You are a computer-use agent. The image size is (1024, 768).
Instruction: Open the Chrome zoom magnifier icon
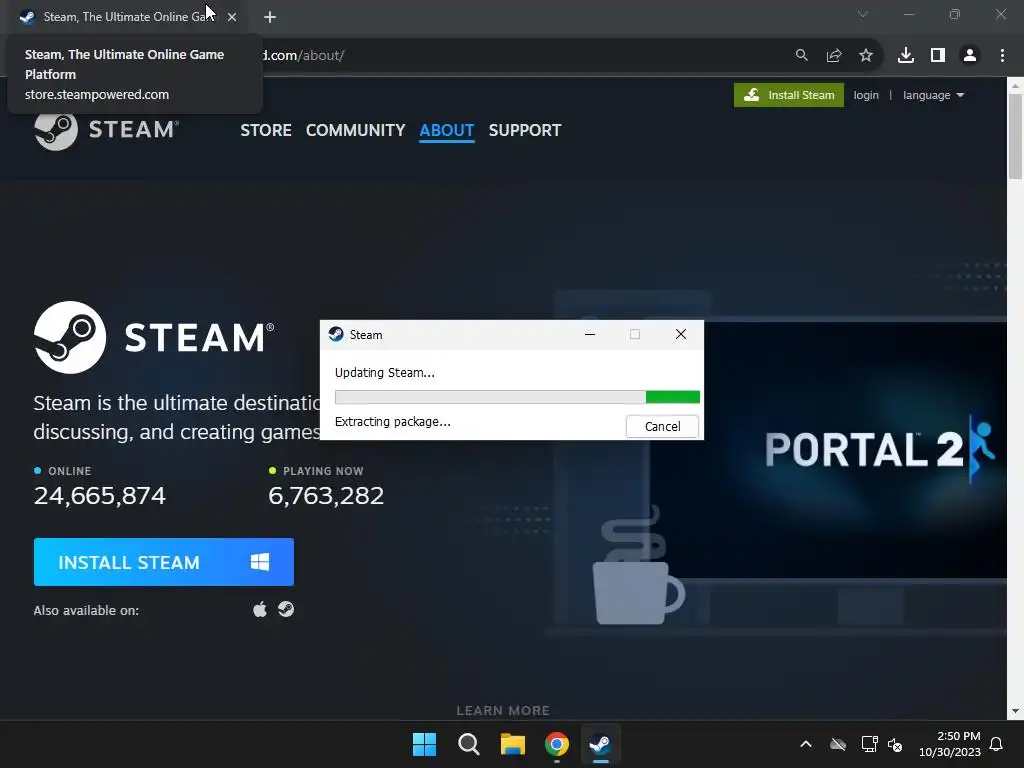point(801,56)
